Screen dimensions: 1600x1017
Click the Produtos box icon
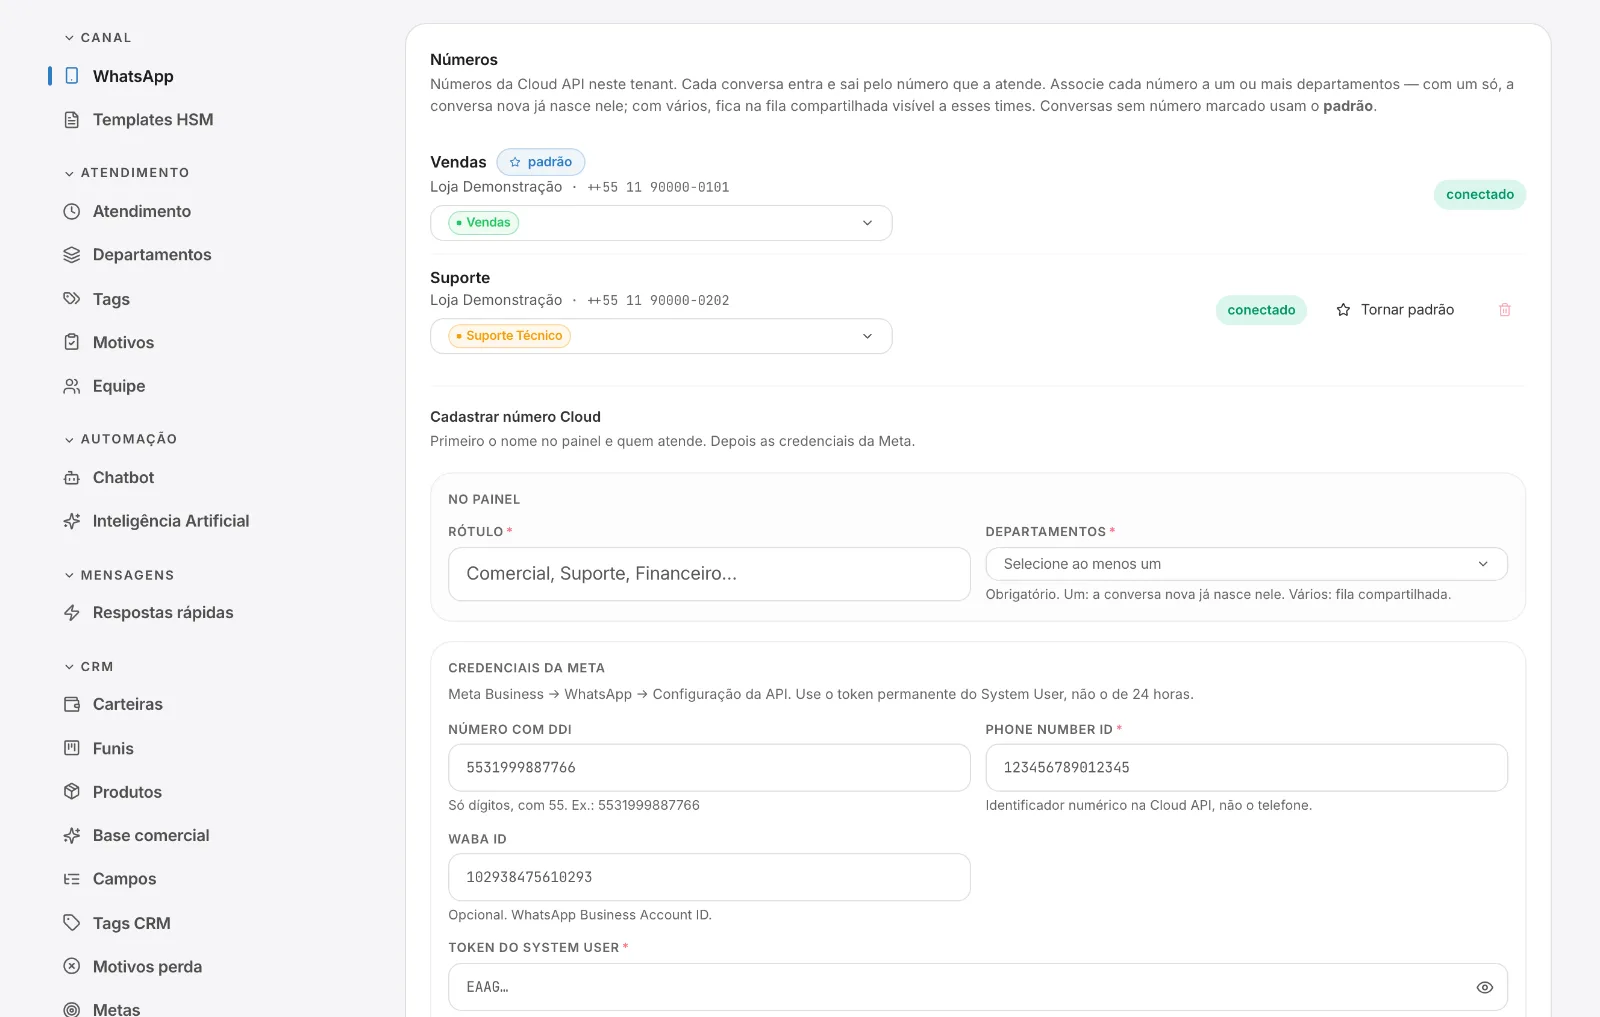72,792
